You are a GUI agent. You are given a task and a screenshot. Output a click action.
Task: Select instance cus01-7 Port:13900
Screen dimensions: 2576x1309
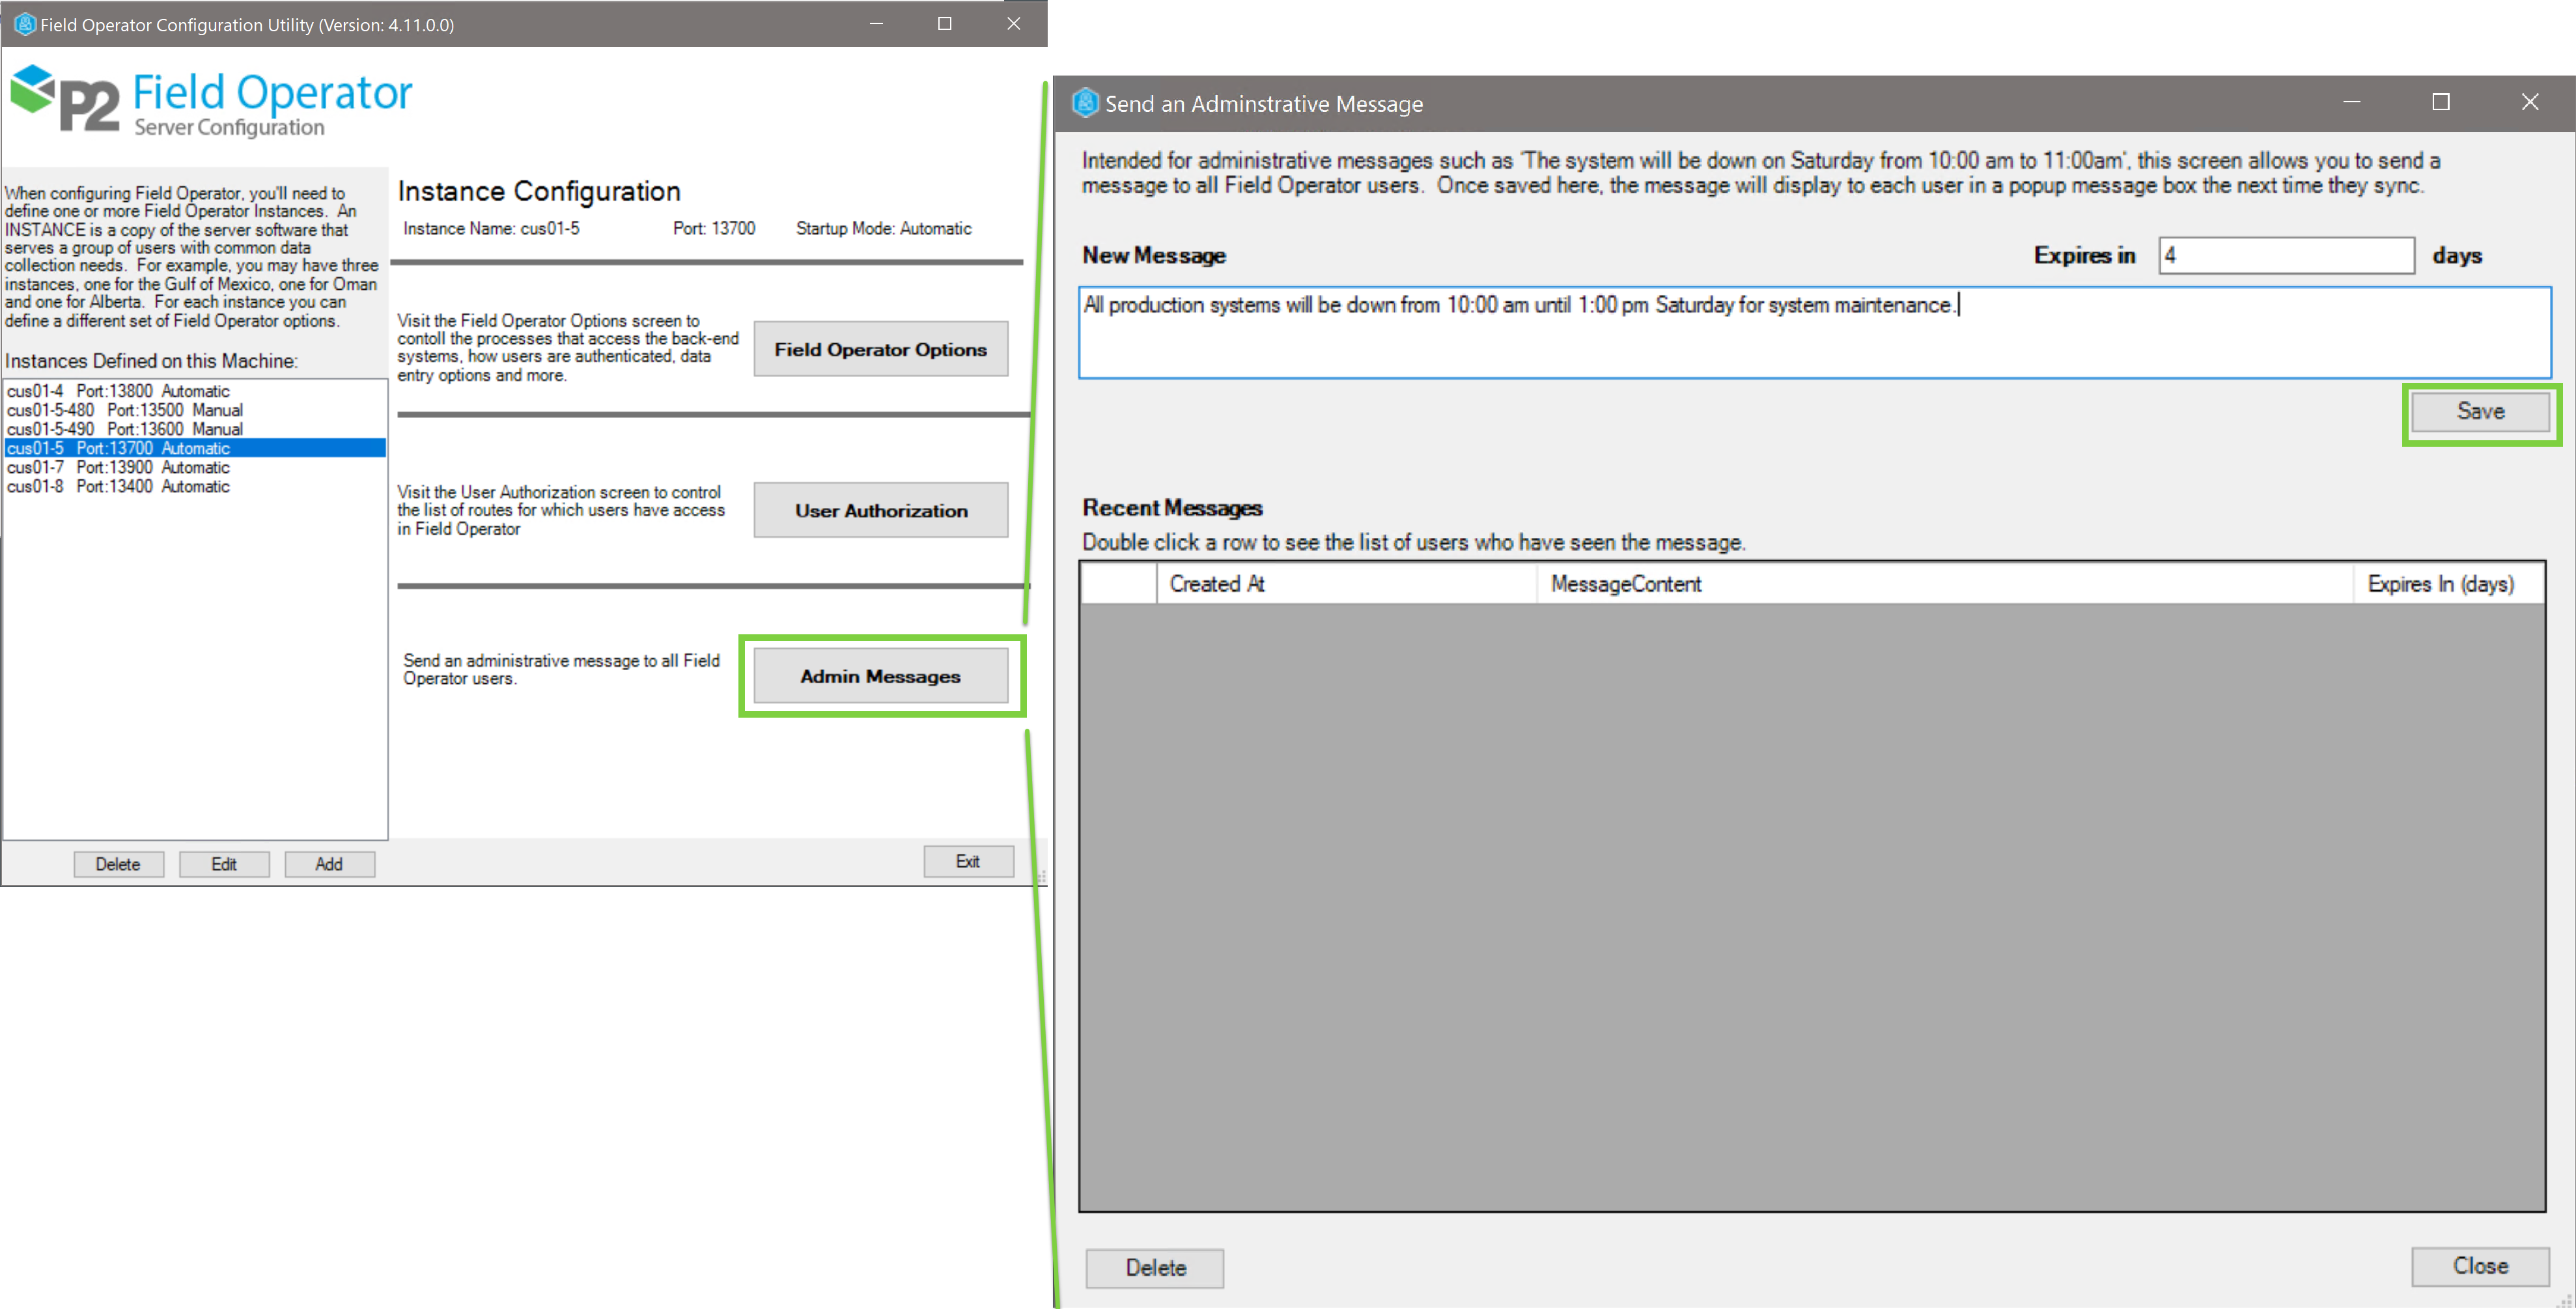click(x=118, y=467)
